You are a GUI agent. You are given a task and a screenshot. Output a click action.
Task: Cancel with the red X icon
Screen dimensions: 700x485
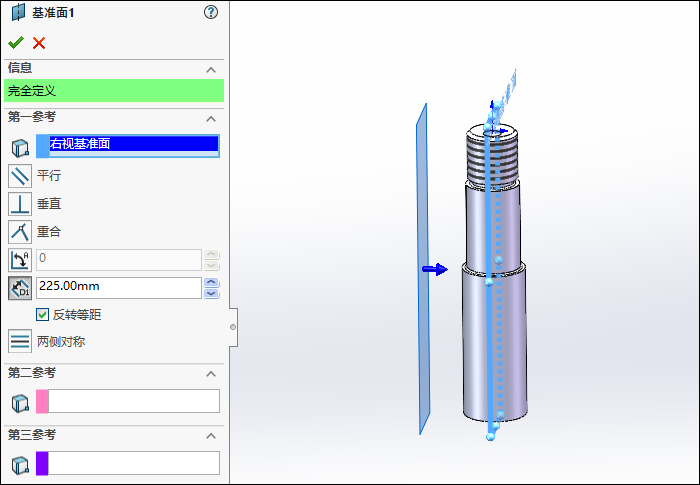(x=39, y=43)
